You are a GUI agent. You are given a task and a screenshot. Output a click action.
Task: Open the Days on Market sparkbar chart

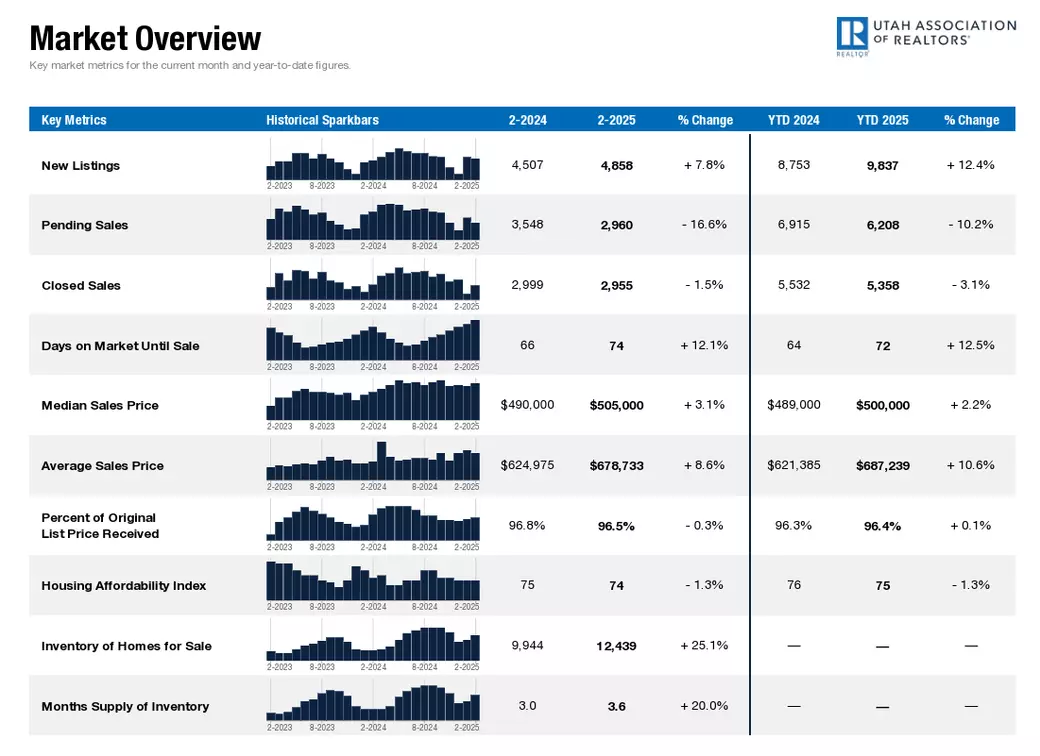point(373,343)
